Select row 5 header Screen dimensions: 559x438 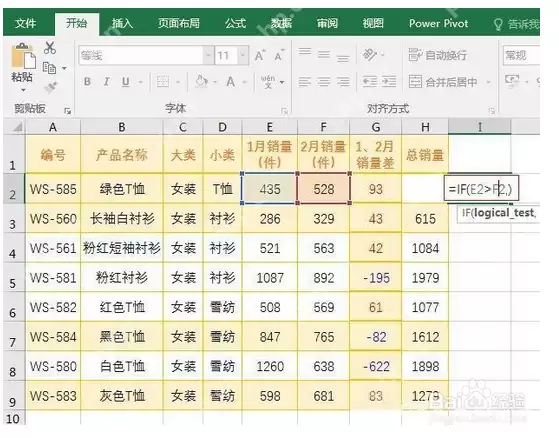click(x=14, y=278)
